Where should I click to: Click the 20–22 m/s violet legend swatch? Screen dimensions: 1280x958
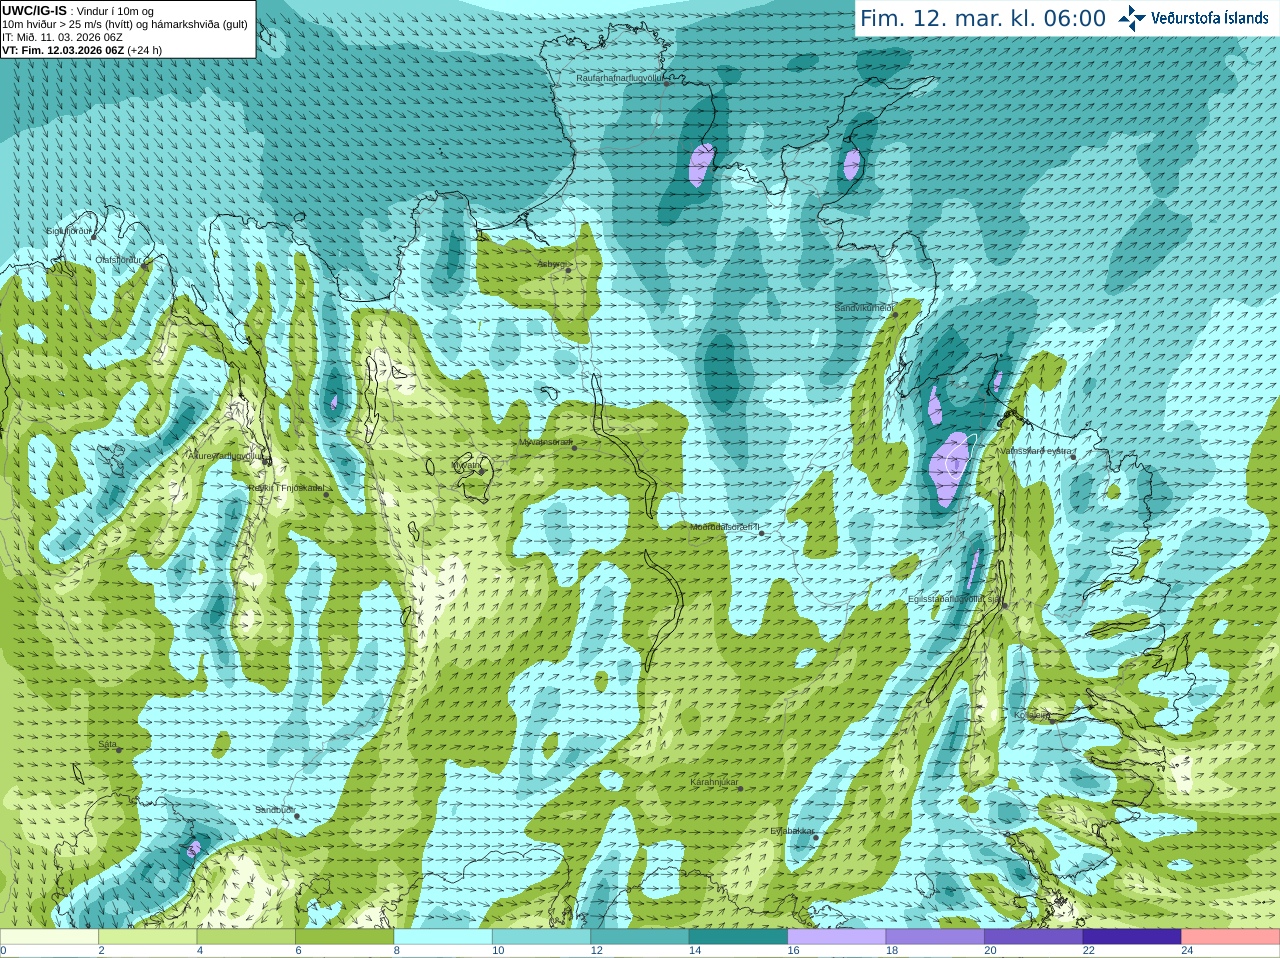tap(1034, 936)
